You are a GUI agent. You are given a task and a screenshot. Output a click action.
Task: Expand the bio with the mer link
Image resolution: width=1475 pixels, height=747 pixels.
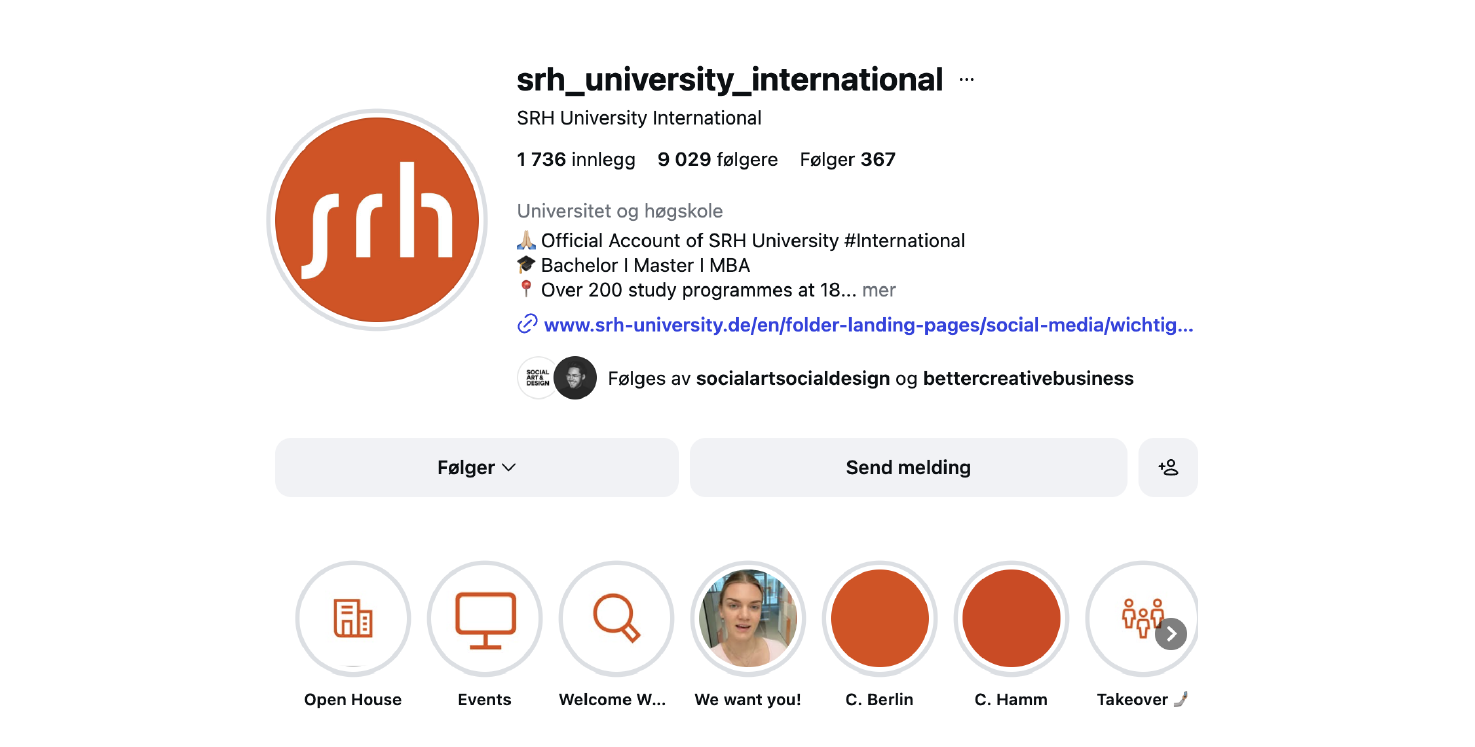point(879,290)
